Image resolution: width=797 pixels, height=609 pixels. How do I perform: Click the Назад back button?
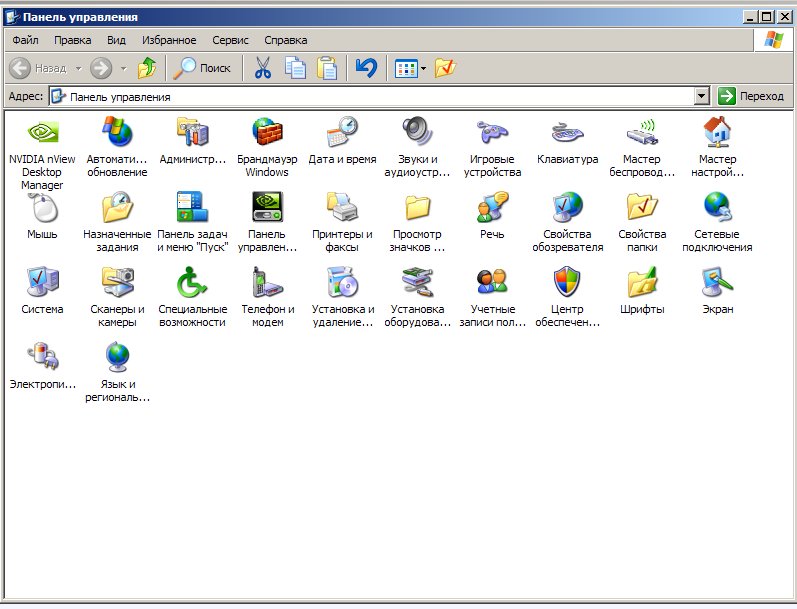39,68
